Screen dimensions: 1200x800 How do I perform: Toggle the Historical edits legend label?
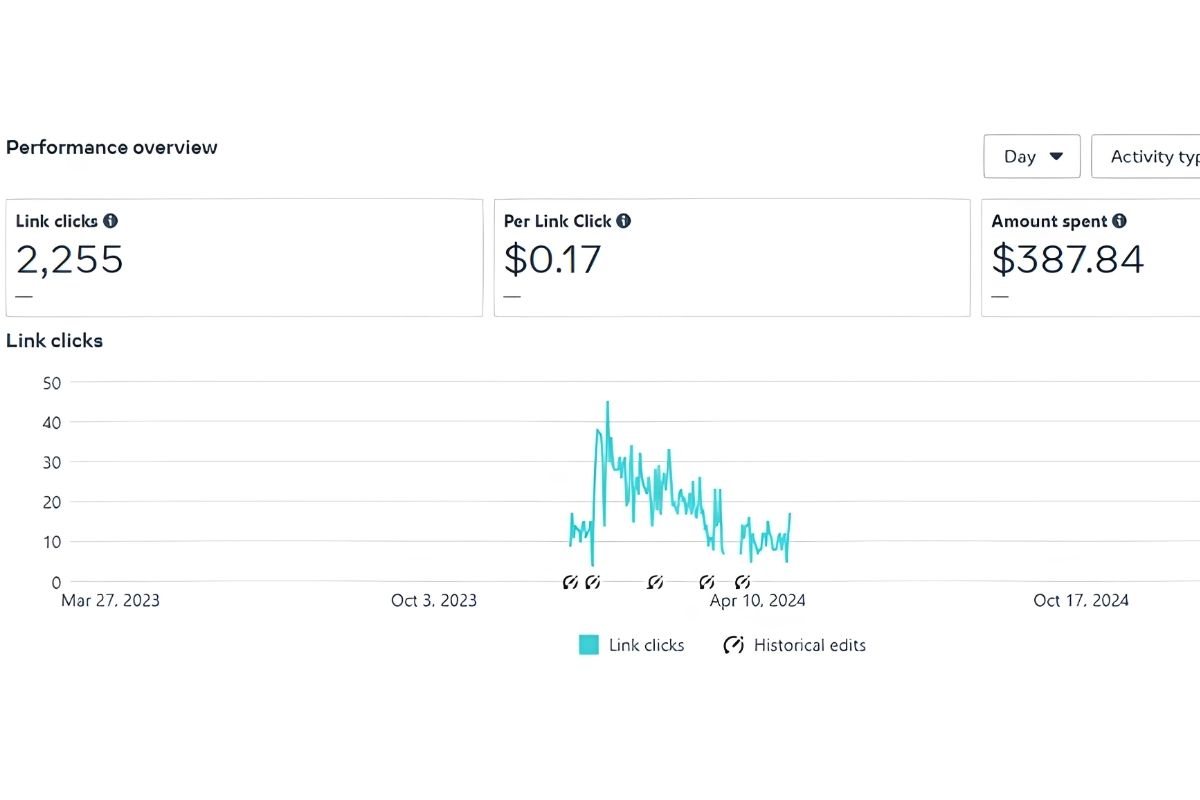point(810,645)
